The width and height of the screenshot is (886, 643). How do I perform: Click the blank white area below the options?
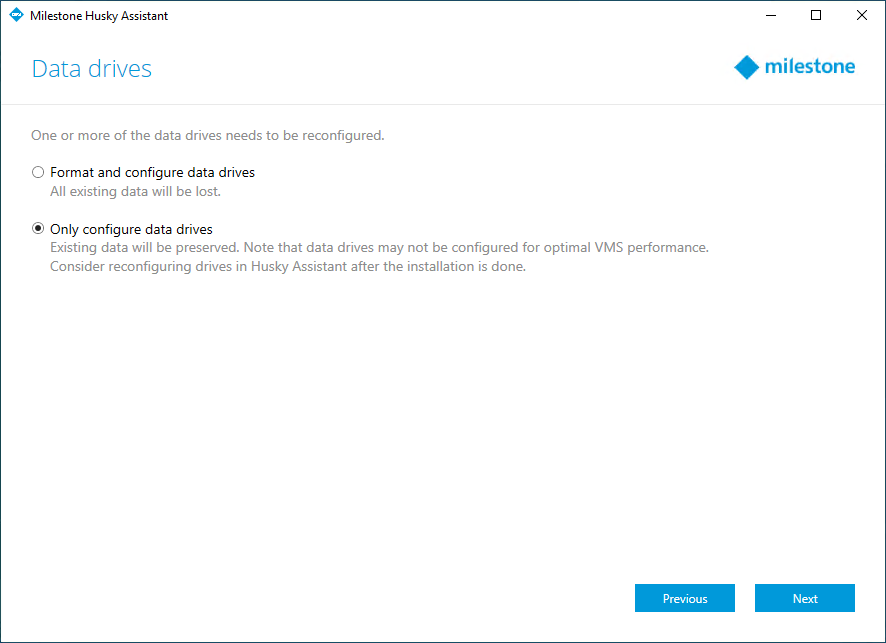(x=441, y=424)
